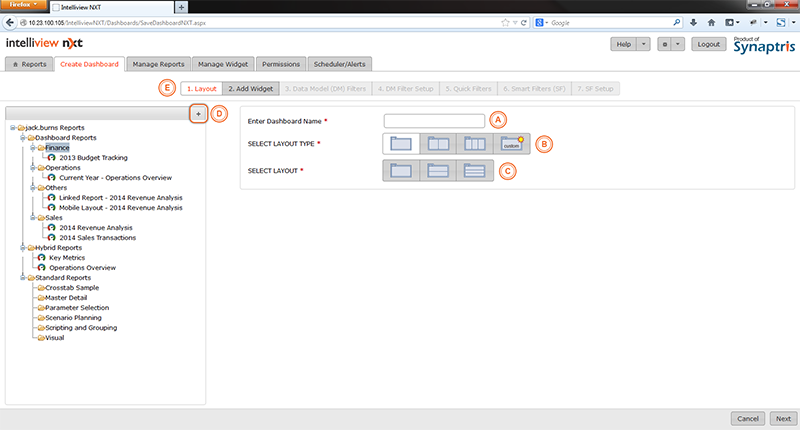The image size is (800, 430).
Task: Click the Help button
Action: 624,44
